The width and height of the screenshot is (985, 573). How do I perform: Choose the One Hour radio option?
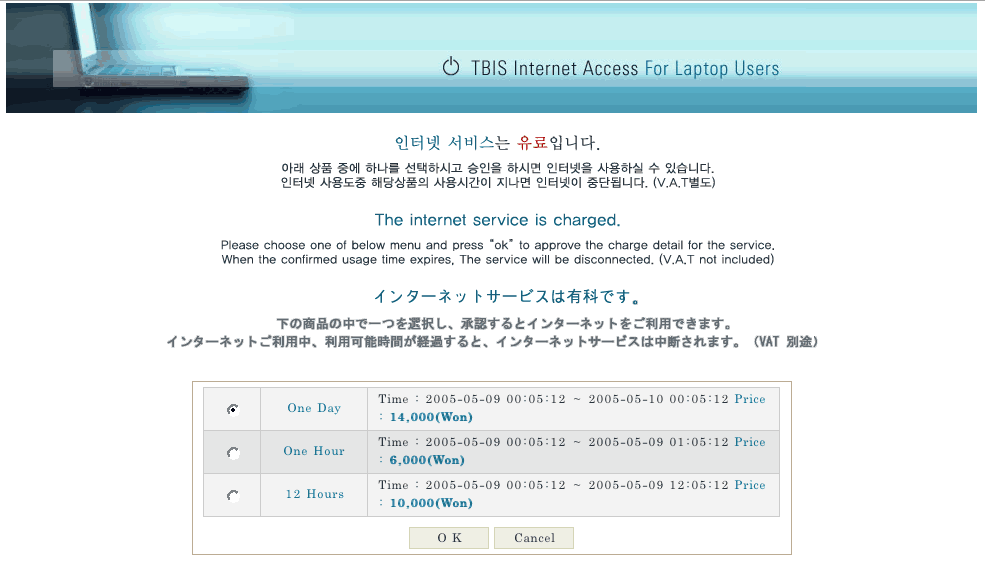[x=233, y=453]
